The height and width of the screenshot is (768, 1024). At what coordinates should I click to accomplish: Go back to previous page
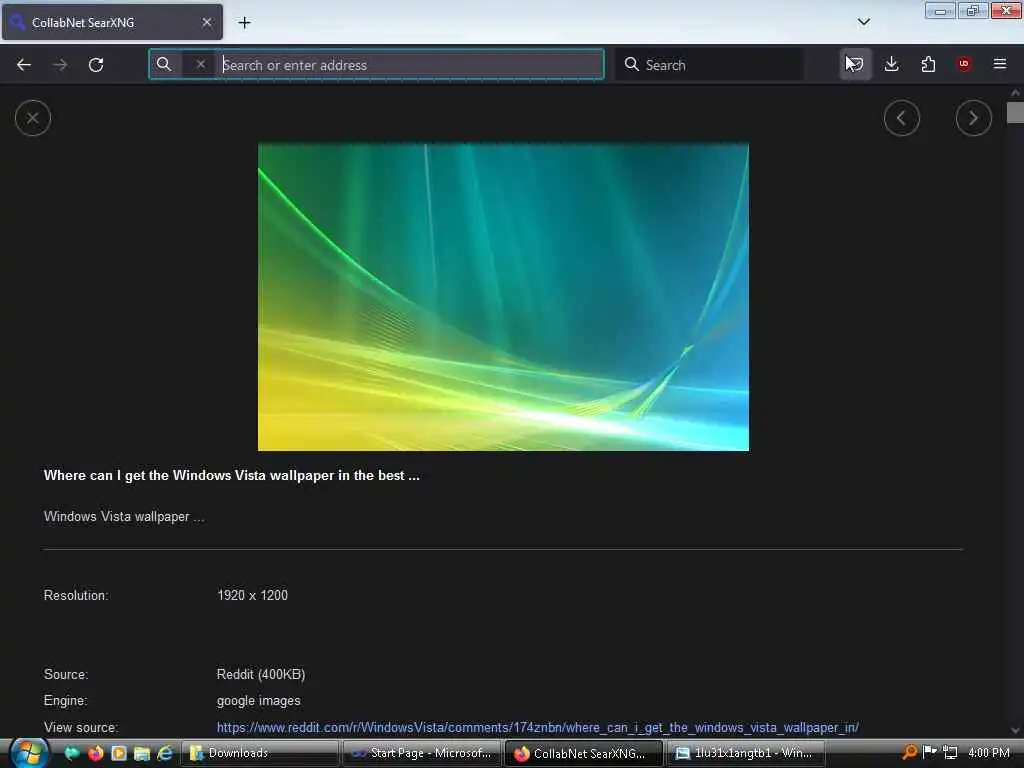tap(24, 65)
